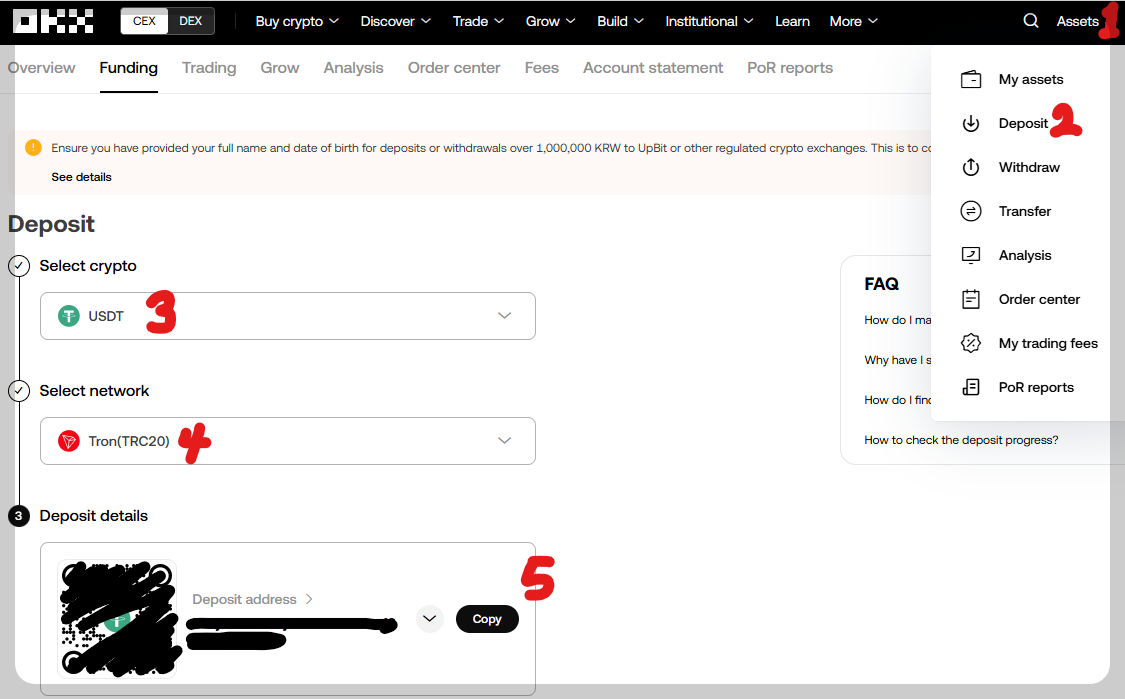
Task: Click the Select crypto step checkmark
Action: point(19,266)
